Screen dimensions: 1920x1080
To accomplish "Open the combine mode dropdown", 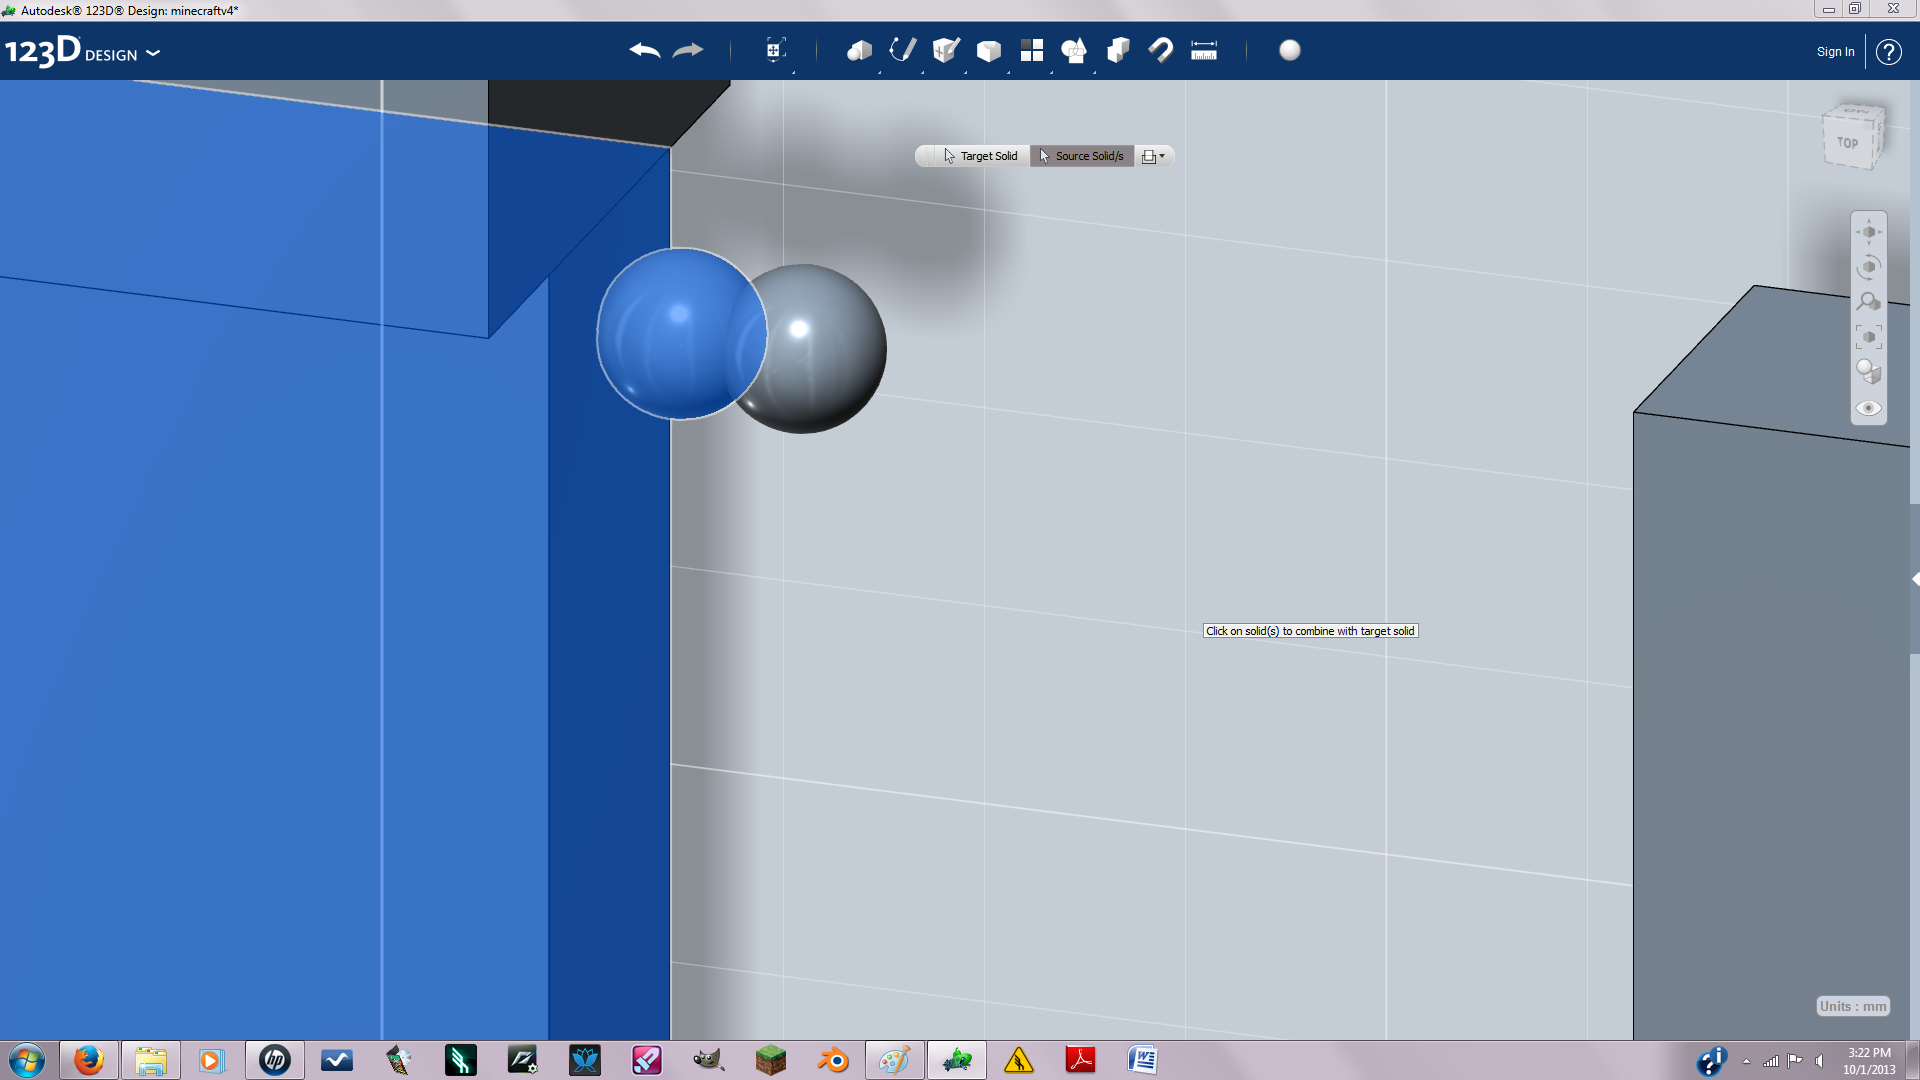I will pyautogui.click(x=1153, y=156).
